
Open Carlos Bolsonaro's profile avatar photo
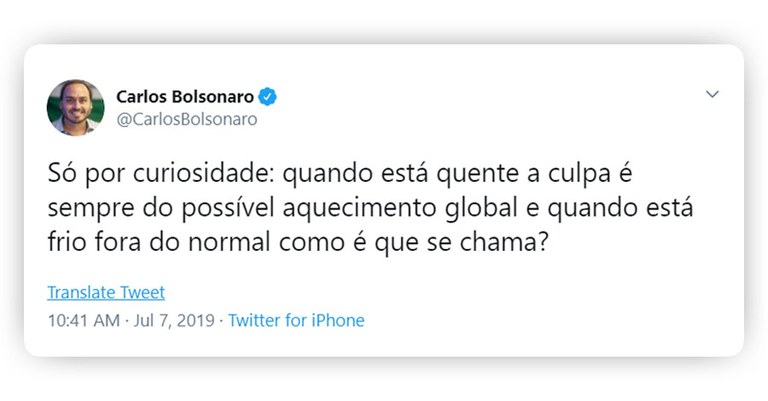75,107
